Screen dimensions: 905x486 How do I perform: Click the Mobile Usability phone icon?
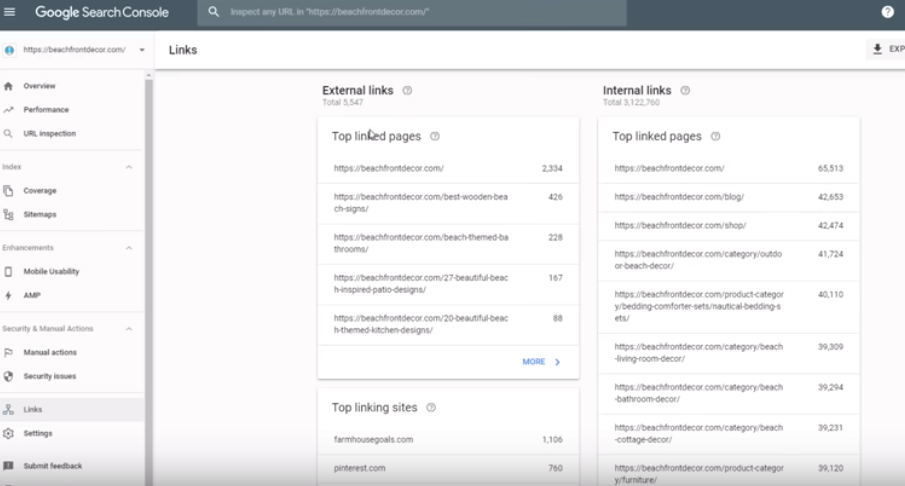pos(8,271)
